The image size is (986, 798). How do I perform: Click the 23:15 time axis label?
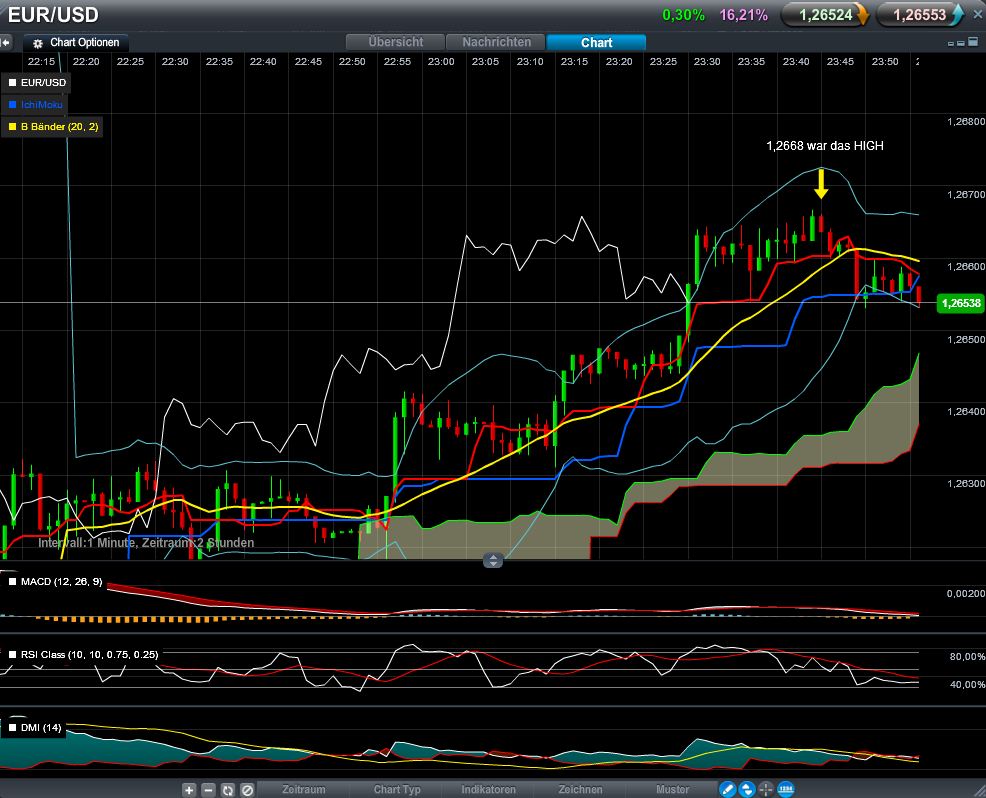pyautogui.click(x=574, y=62)
